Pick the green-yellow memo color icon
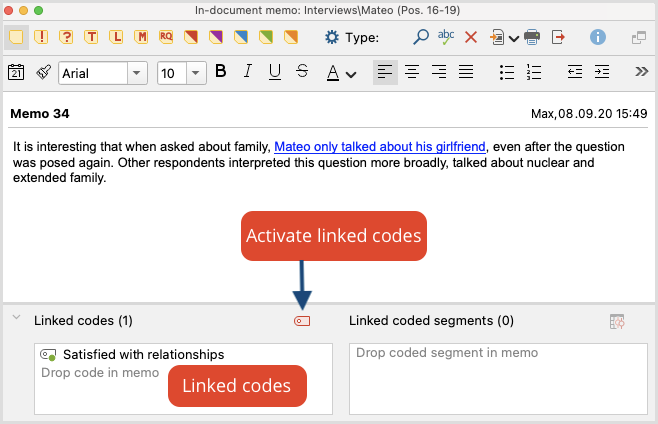 click(x=266, y=37)
